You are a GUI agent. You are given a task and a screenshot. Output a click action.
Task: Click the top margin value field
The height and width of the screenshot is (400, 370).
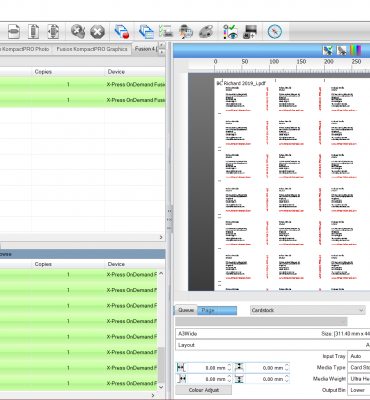[264, 368]
